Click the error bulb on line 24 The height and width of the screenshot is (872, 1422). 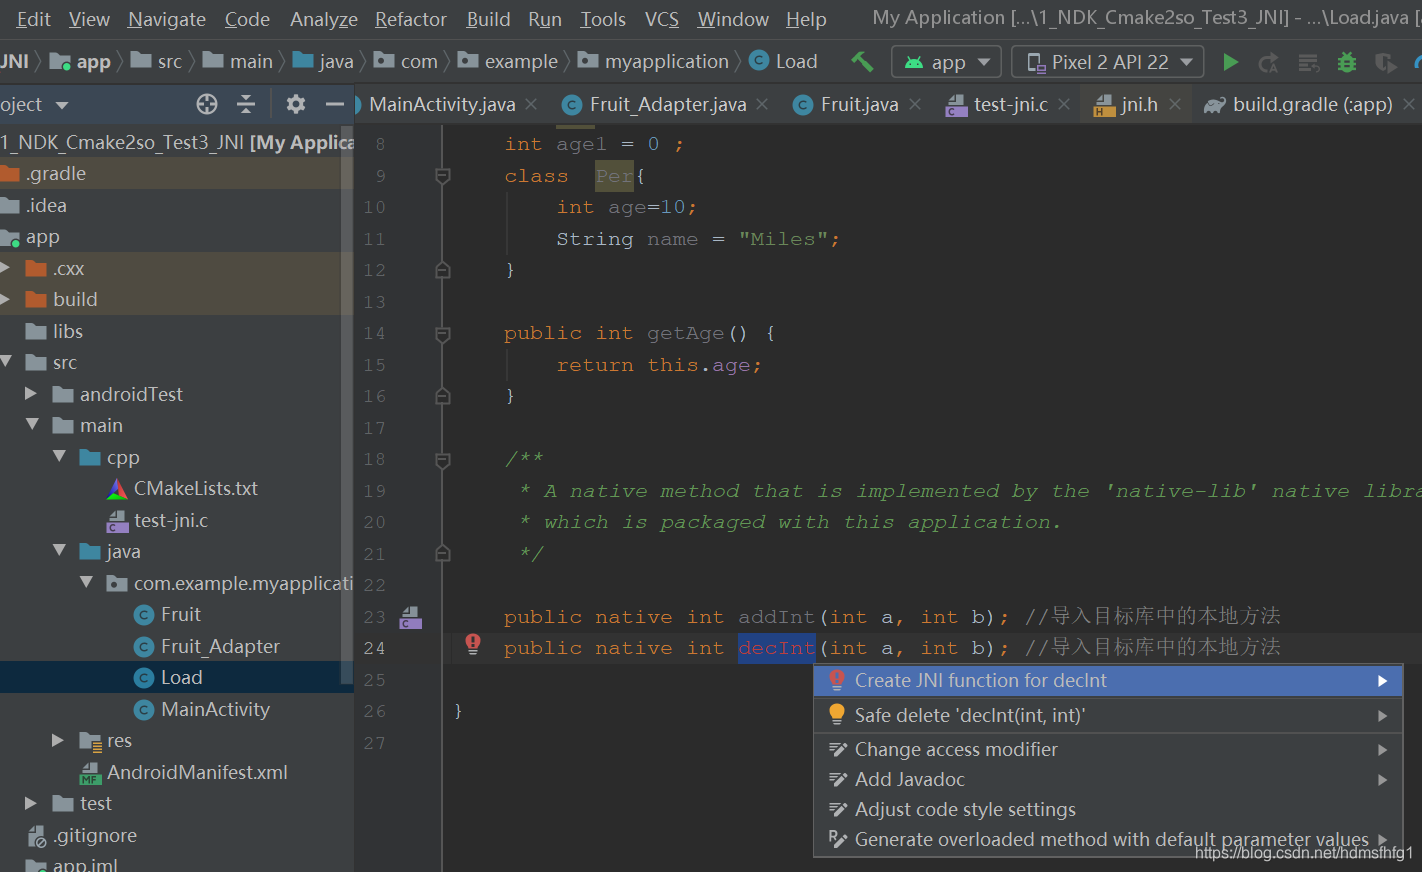coord(473,644)
